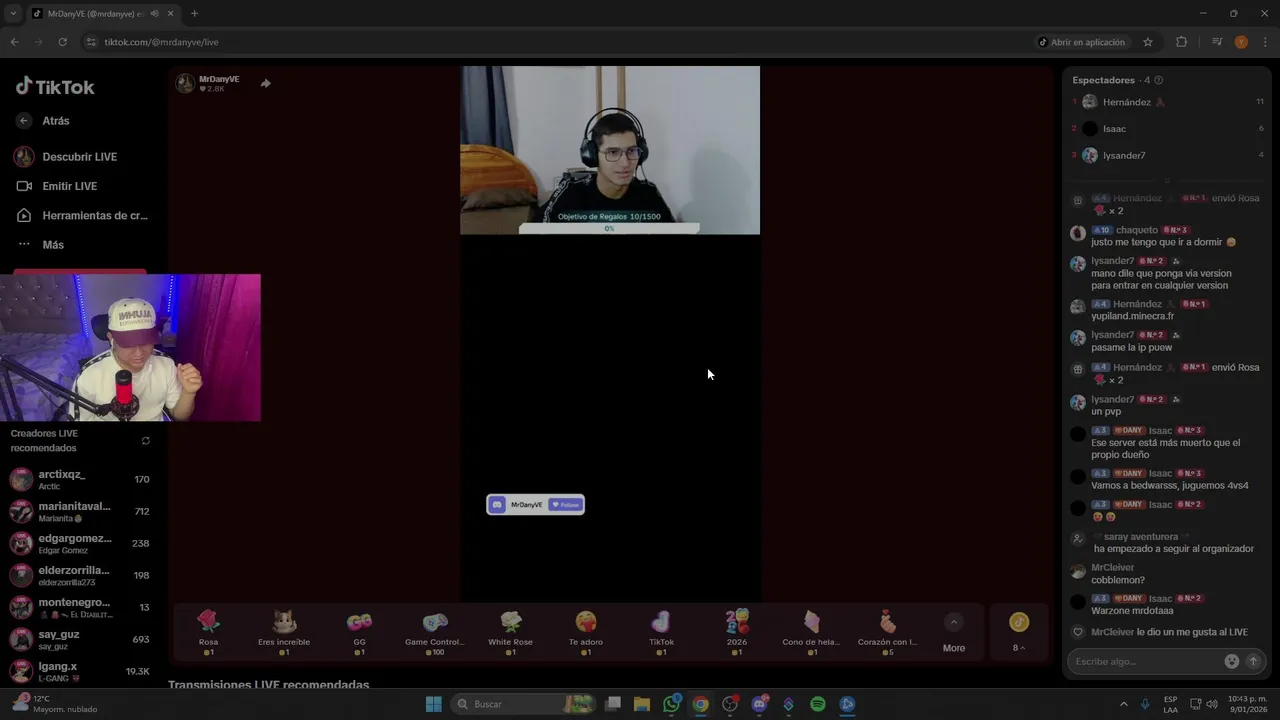Send the White Rose gift

tap(510, 633)
